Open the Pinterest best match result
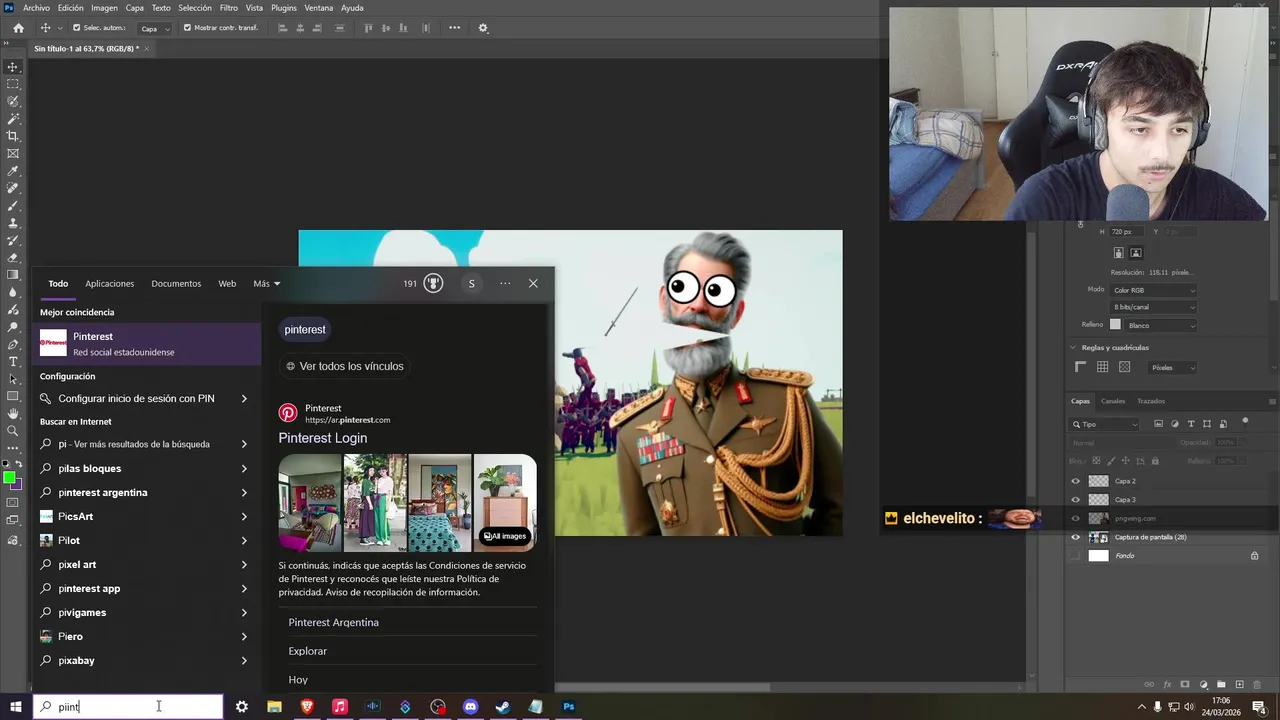The width and height of the screenshot is (1280, 720). coord(147,344)
